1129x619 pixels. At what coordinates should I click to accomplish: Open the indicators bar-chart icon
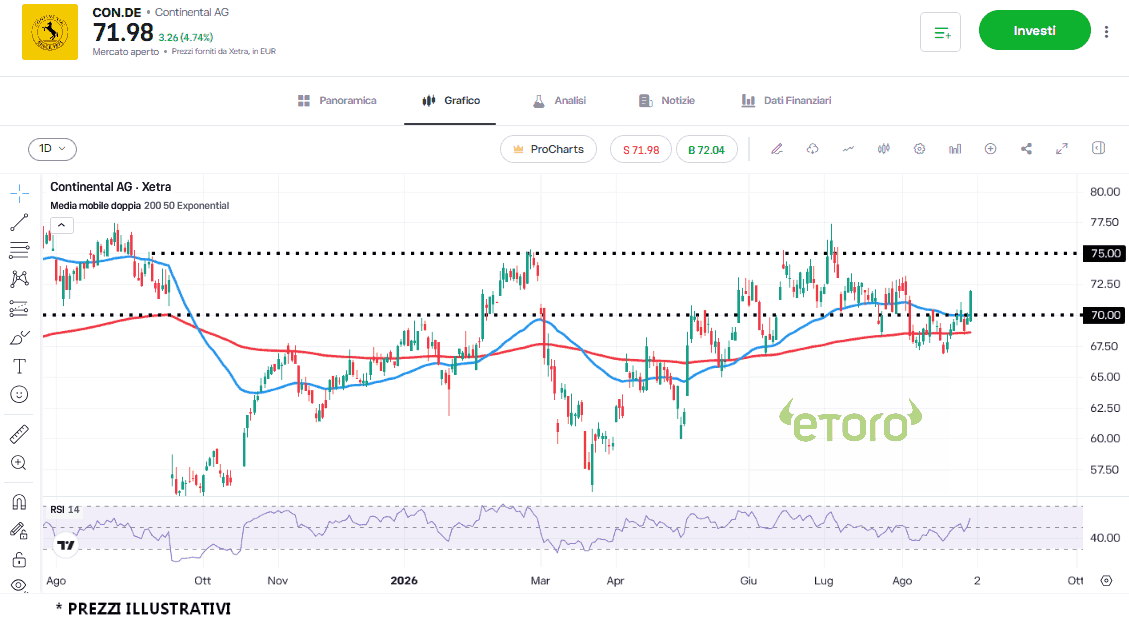pyautogui.click(x=955, y=149)
